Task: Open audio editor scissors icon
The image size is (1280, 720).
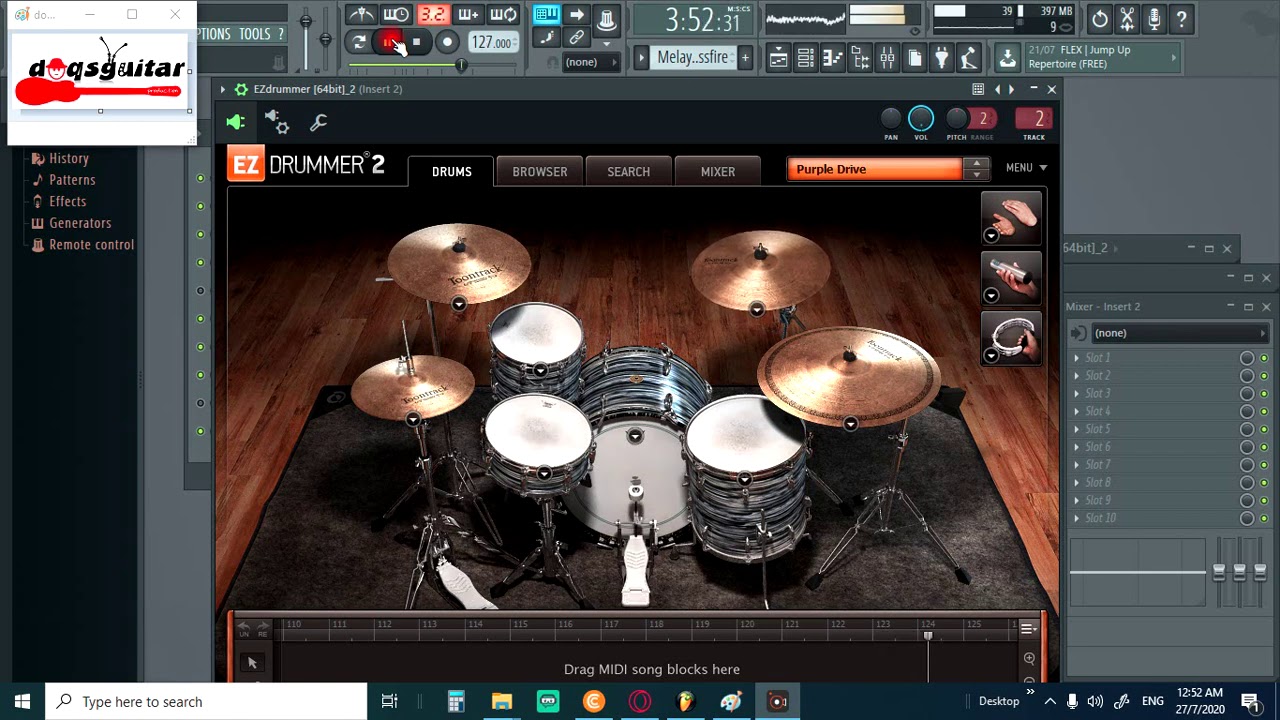Action: (1127, 18)
